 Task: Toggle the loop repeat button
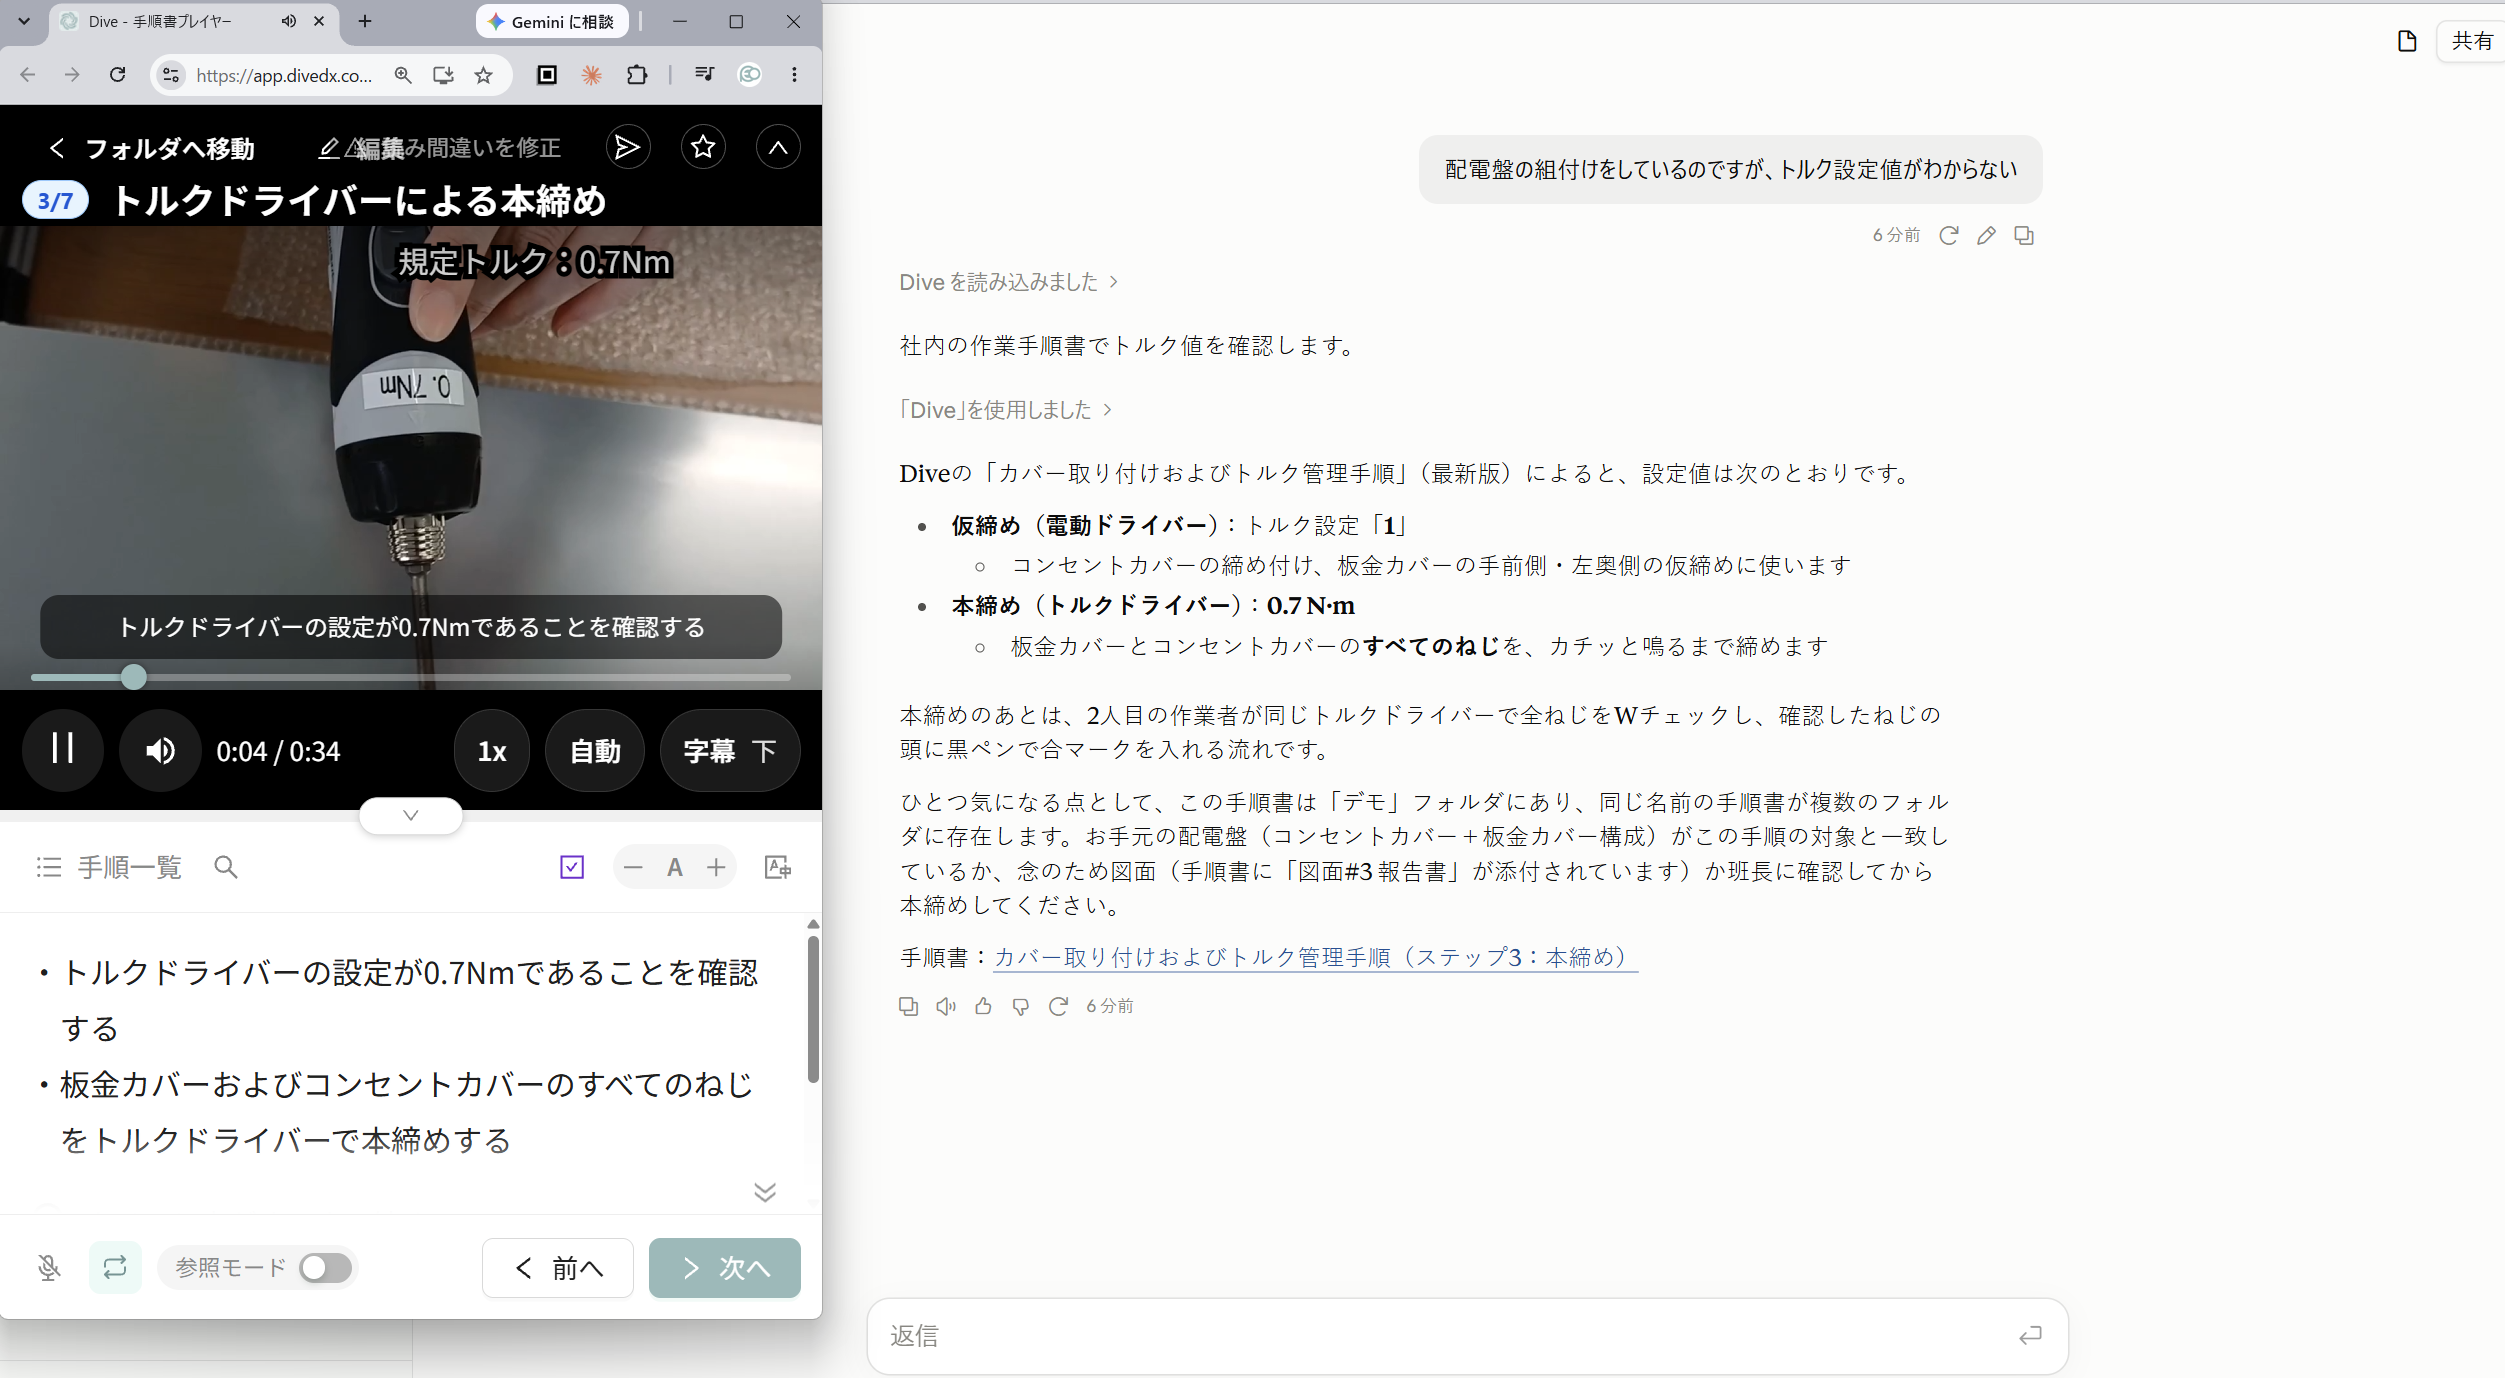click(115, 1268)
